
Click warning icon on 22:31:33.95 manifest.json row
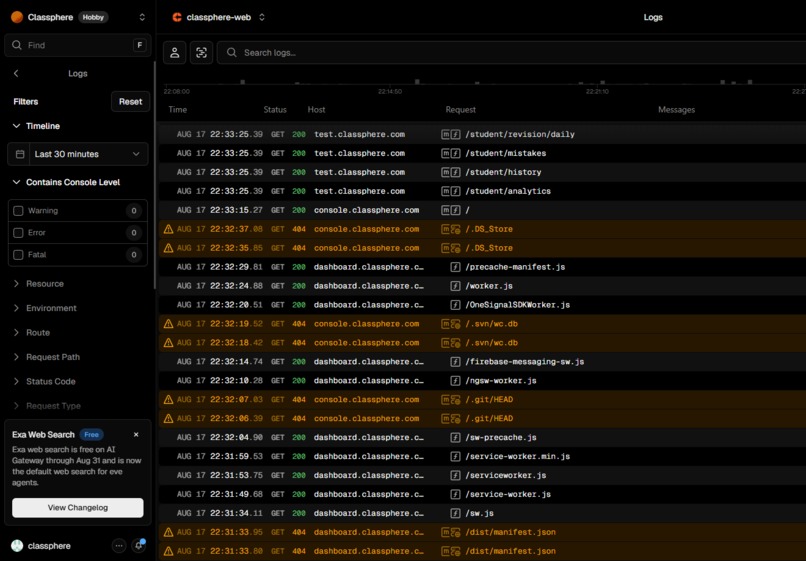point(168,532)
